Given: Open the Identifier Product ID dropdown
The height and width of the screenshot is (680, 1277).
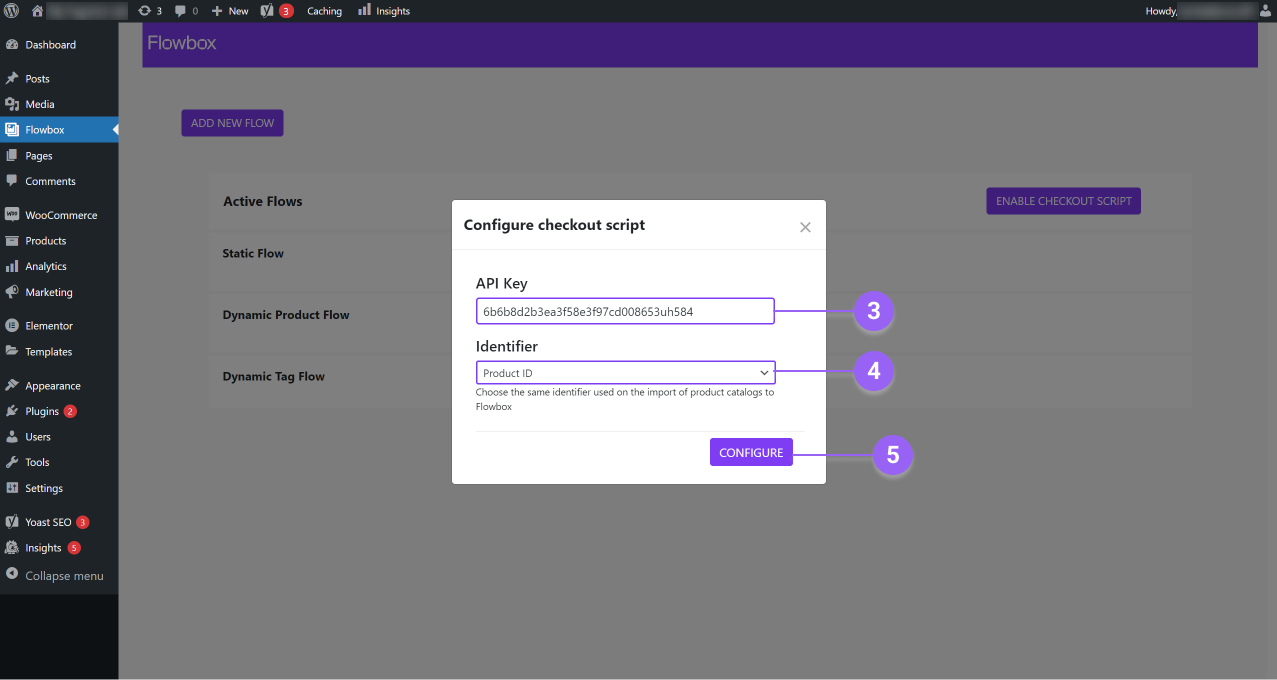Looking at the screenshot, I should pos(625,373).
